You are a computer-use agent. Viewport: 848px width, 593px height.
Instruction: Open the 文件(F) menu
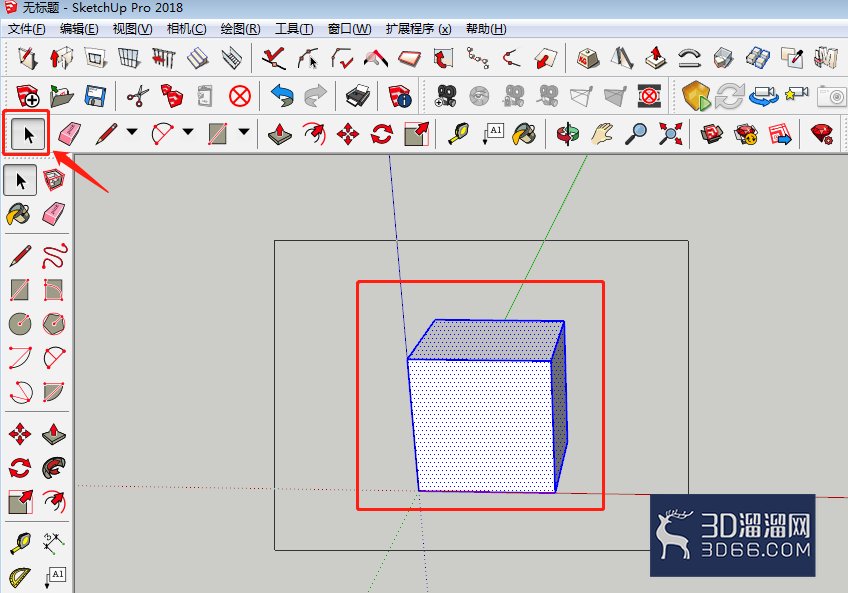click(x=26, y=29)
